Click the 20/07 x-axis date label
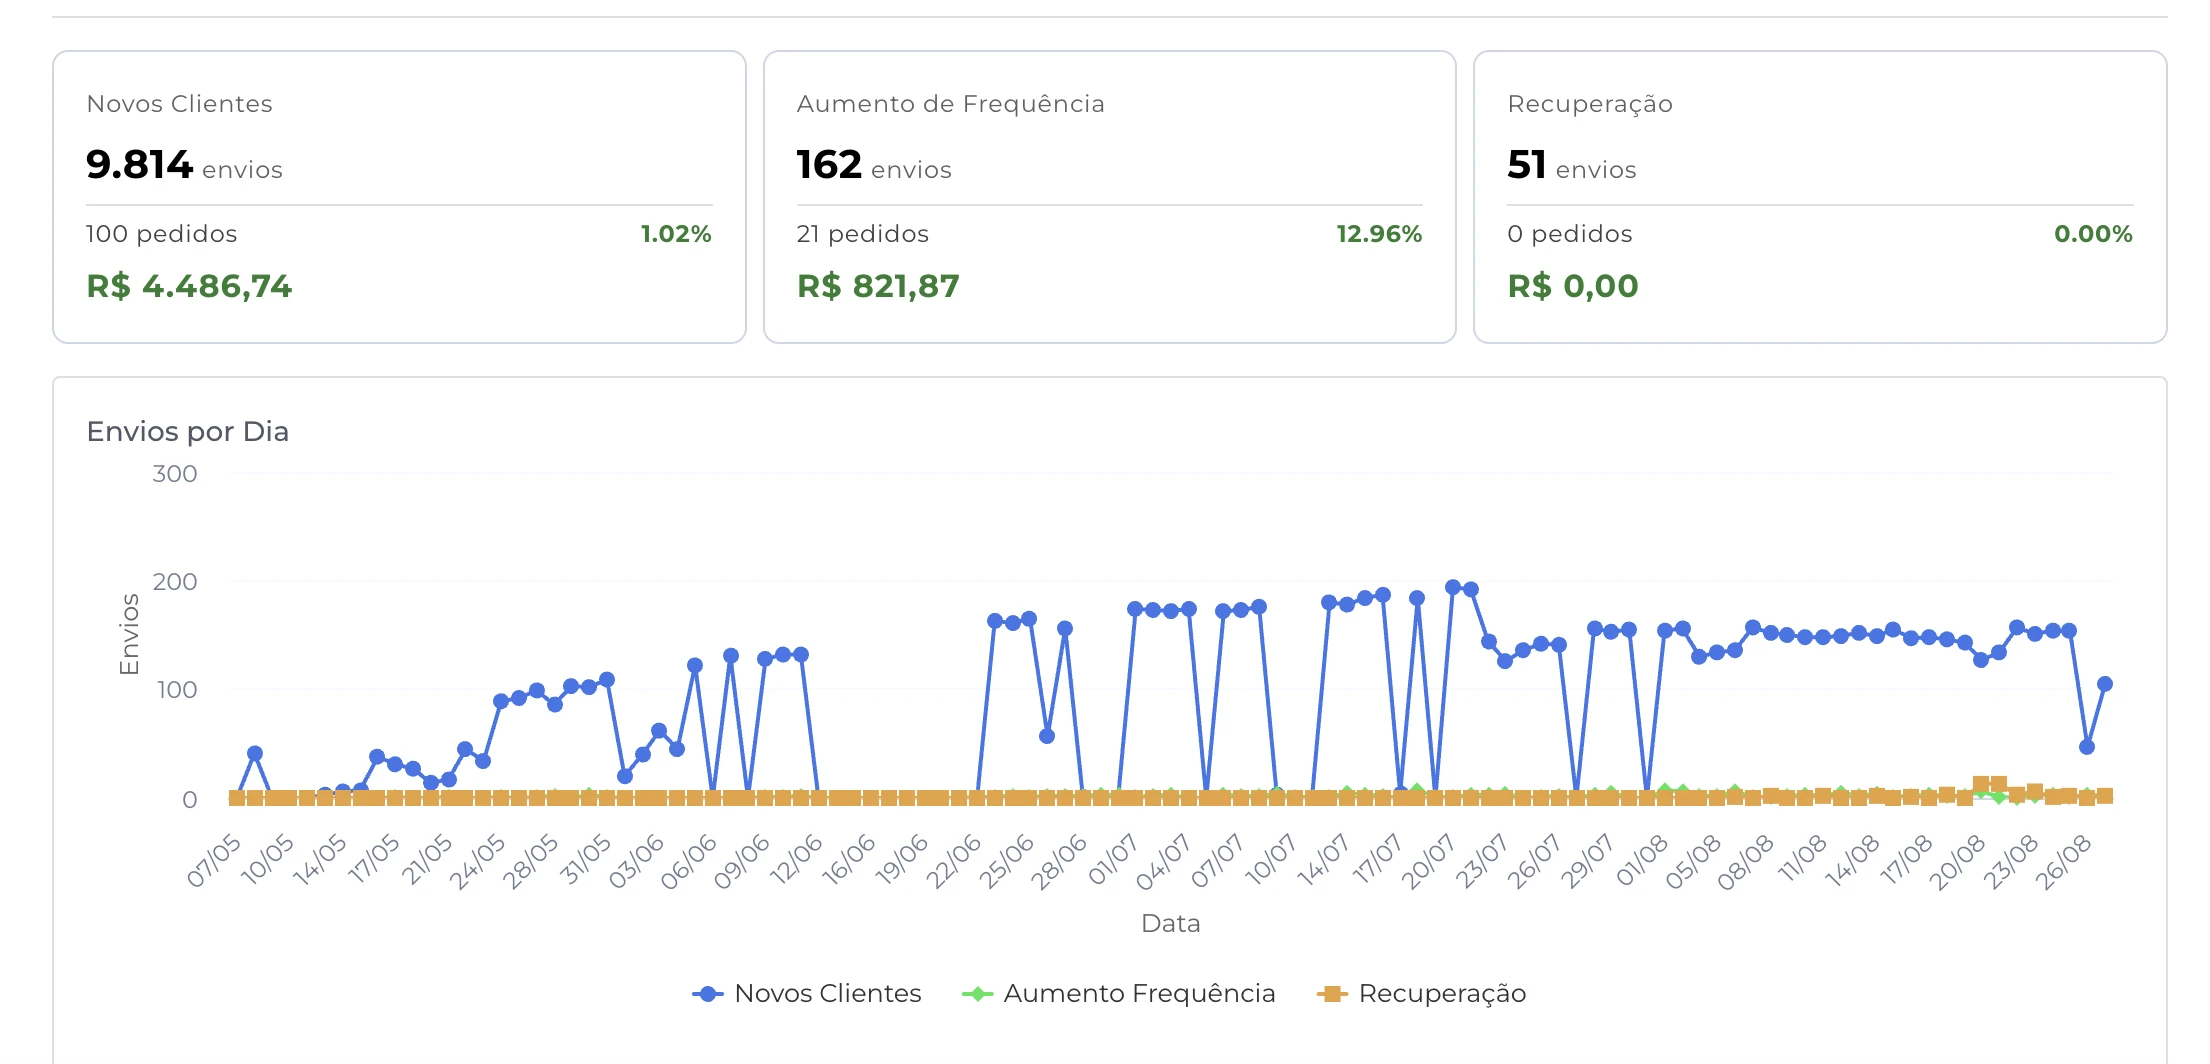The width and height of the screenshot is (2210, 1064). coord(1429,861)
